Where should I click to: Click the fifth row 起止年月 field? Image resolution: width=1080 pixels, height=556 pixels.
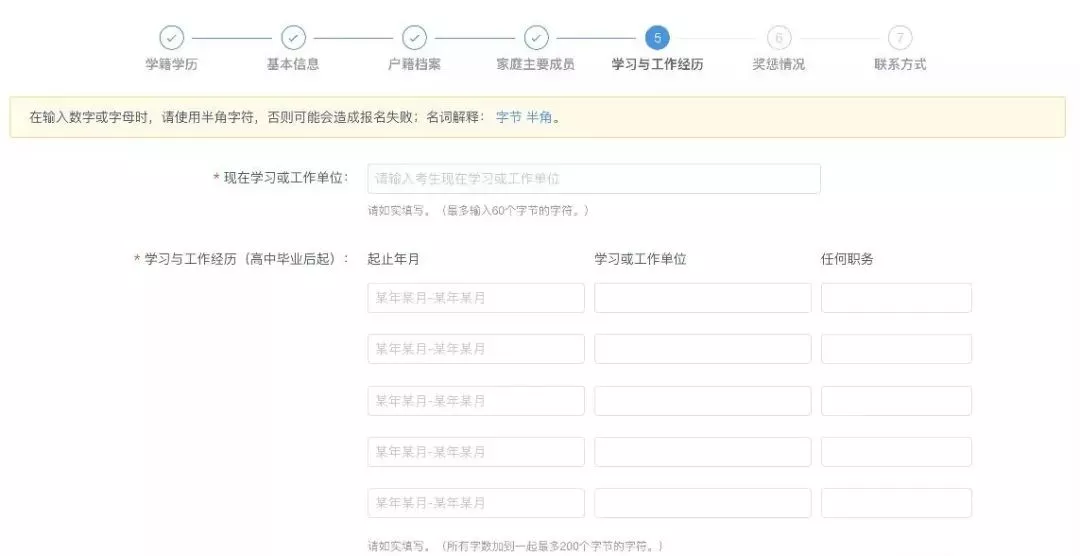(476, 503)
